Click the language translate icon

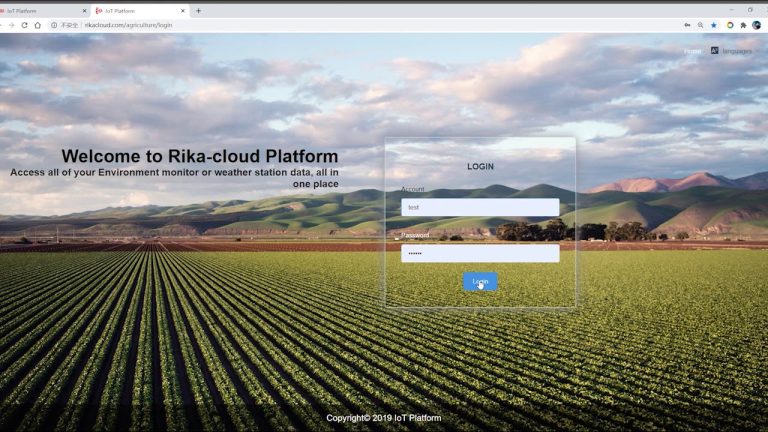click(x=715, y=50)
